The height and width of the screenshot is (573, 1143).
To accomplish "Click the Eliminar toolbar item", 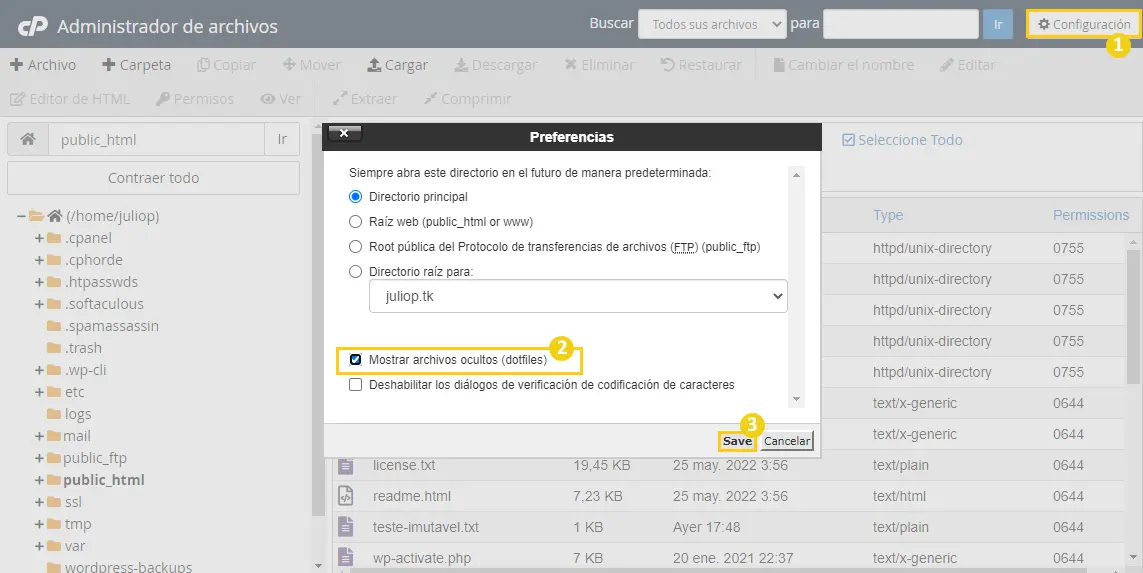I will 599,65.
